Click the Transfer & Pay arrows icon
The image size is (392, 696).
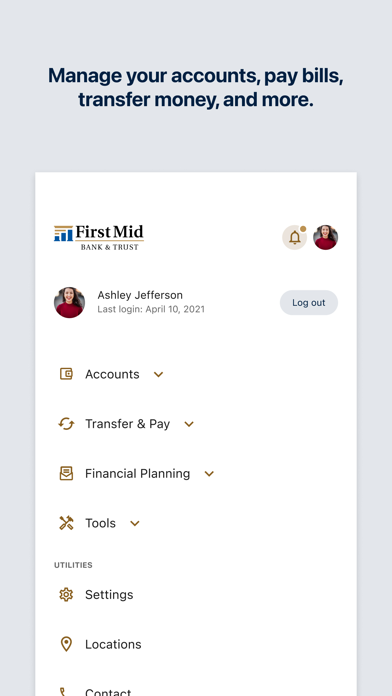[66, 423]
